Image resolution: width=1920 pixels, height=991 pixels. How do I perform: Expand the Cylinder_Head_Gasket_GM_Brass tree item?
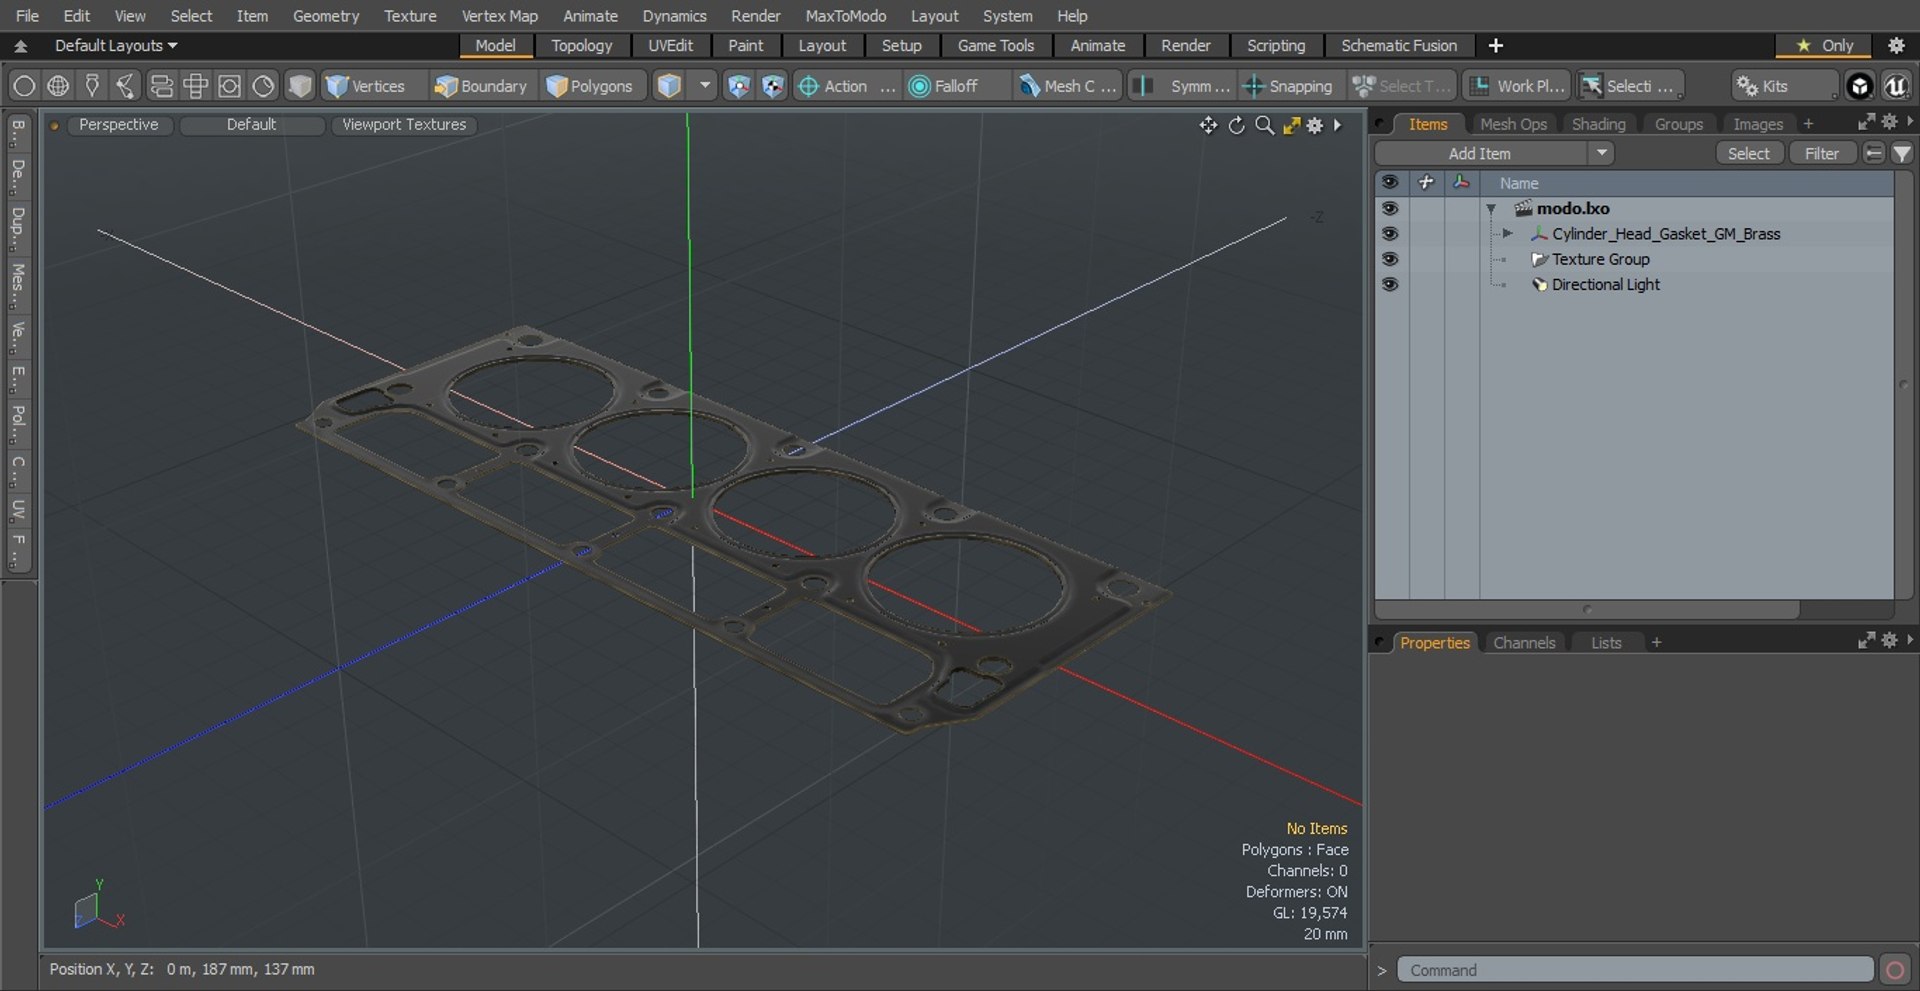[1507, 234]
